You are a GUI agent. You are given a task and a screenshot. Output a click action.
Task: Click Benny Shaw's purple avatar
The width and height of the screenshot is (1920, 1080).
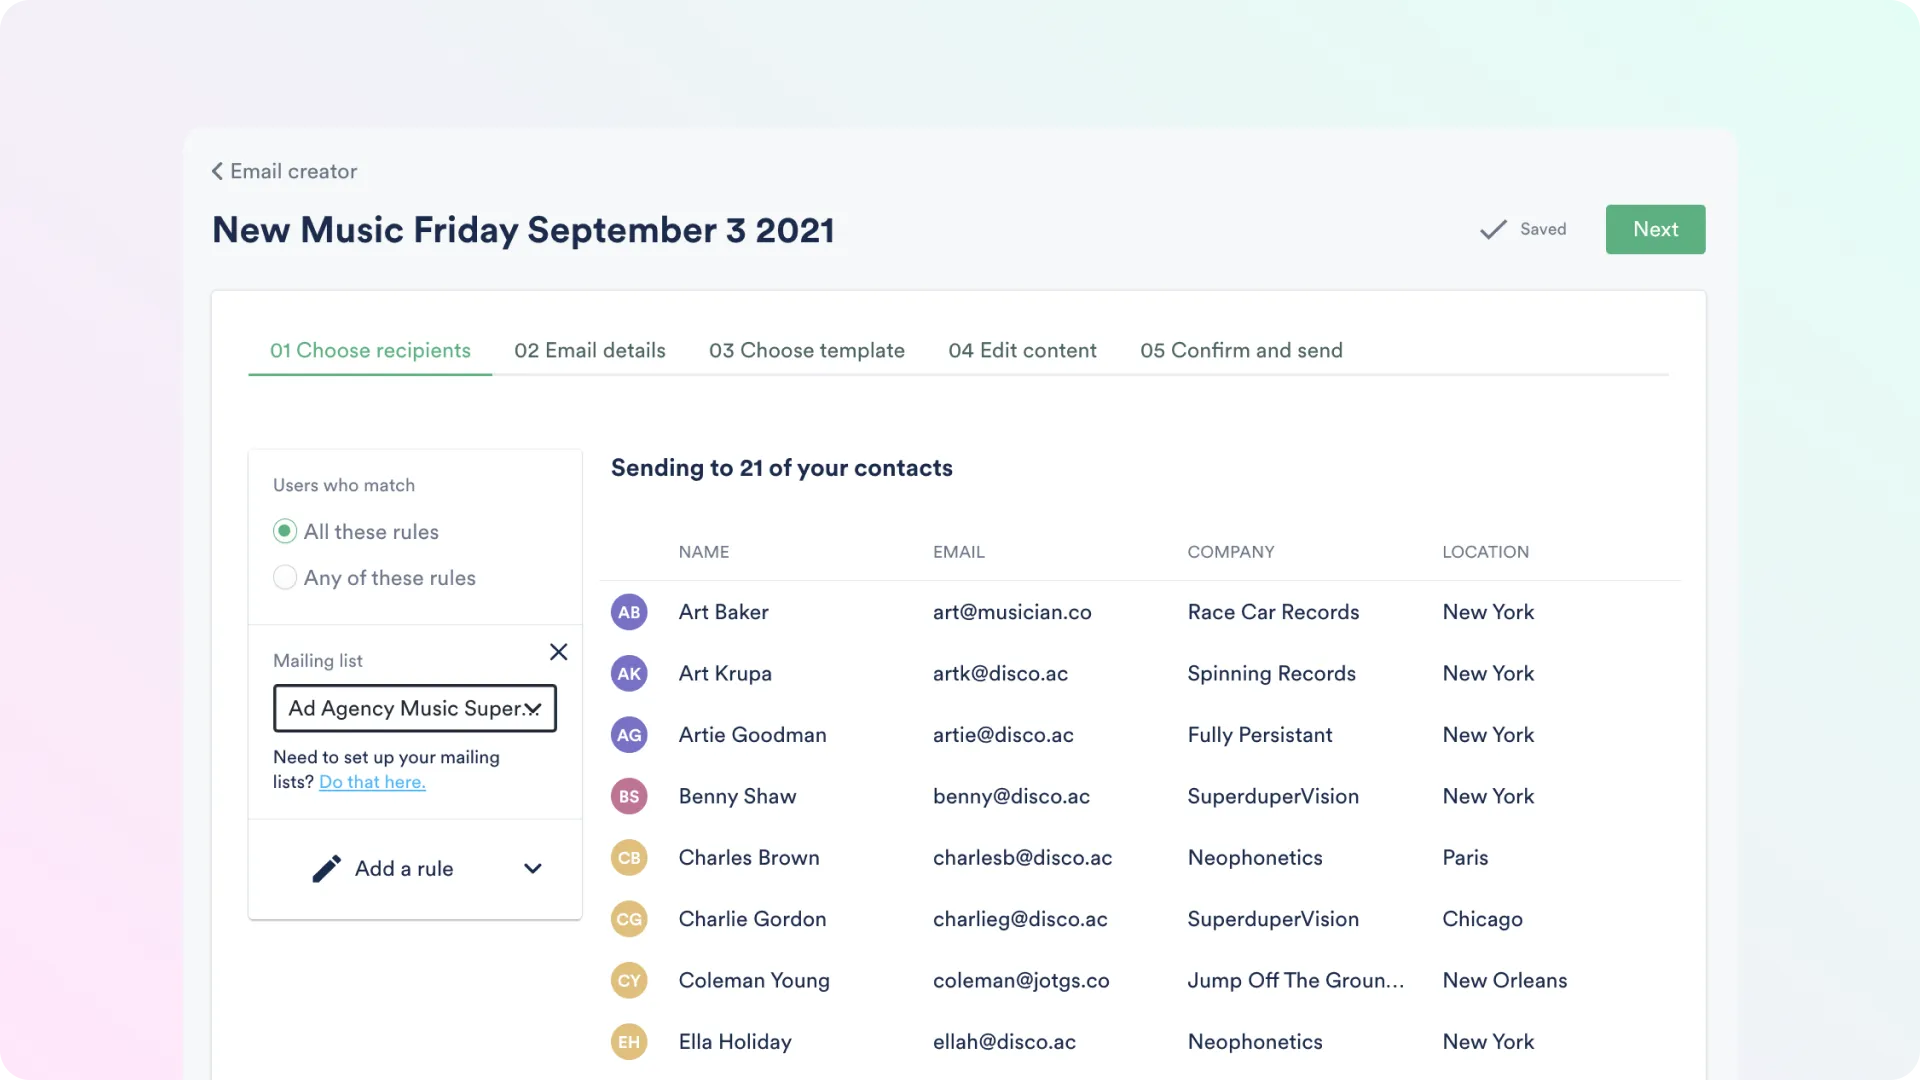629,796
